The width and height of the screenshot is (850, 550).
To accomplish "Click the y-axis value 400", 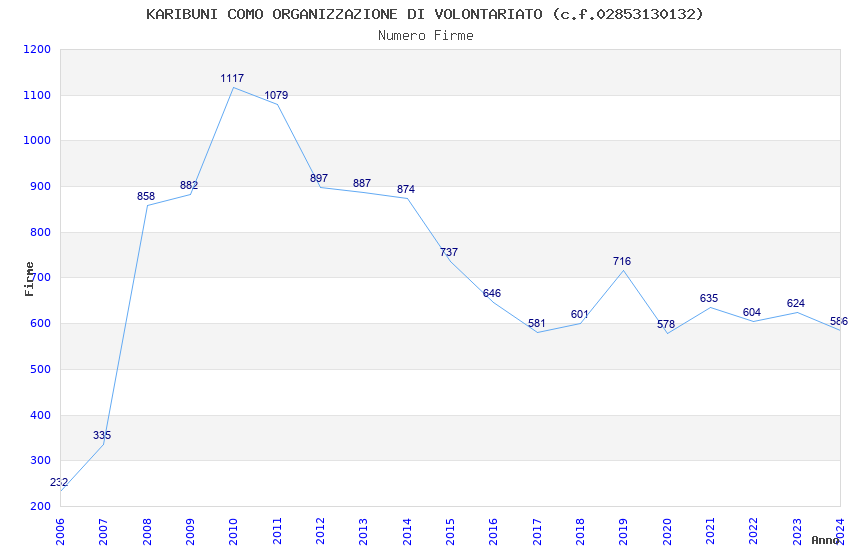I will [x=40, y=416].
